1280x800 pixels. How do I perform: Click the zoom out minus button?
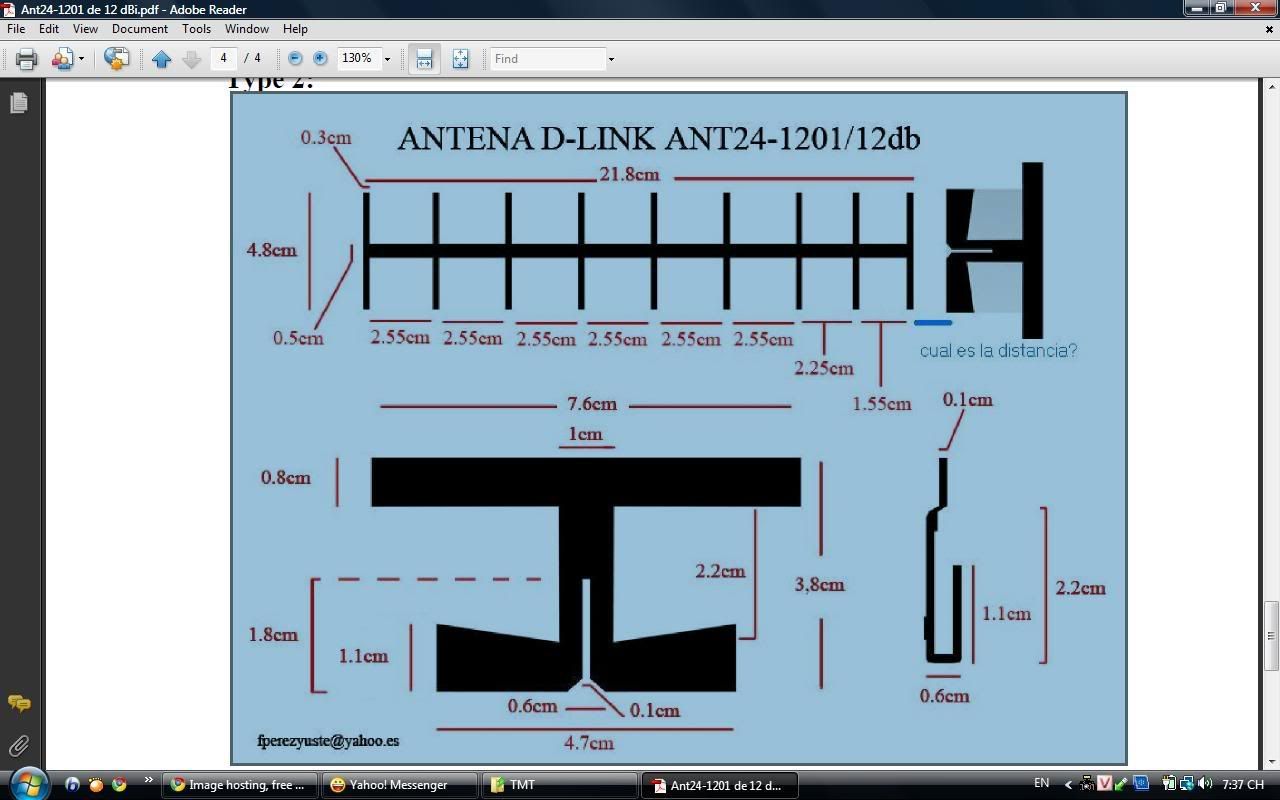point(295,59)
